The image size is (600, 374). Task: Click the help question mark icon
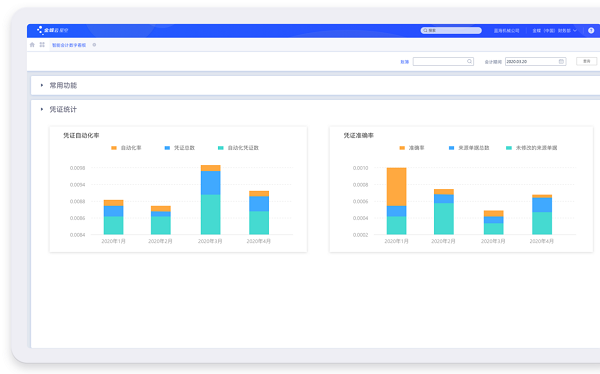click(x=591, y=31)
